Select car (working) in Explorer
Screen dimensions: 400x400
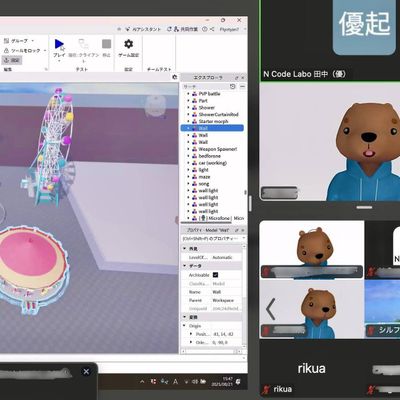pyautogui.click(x=212, y=163)
